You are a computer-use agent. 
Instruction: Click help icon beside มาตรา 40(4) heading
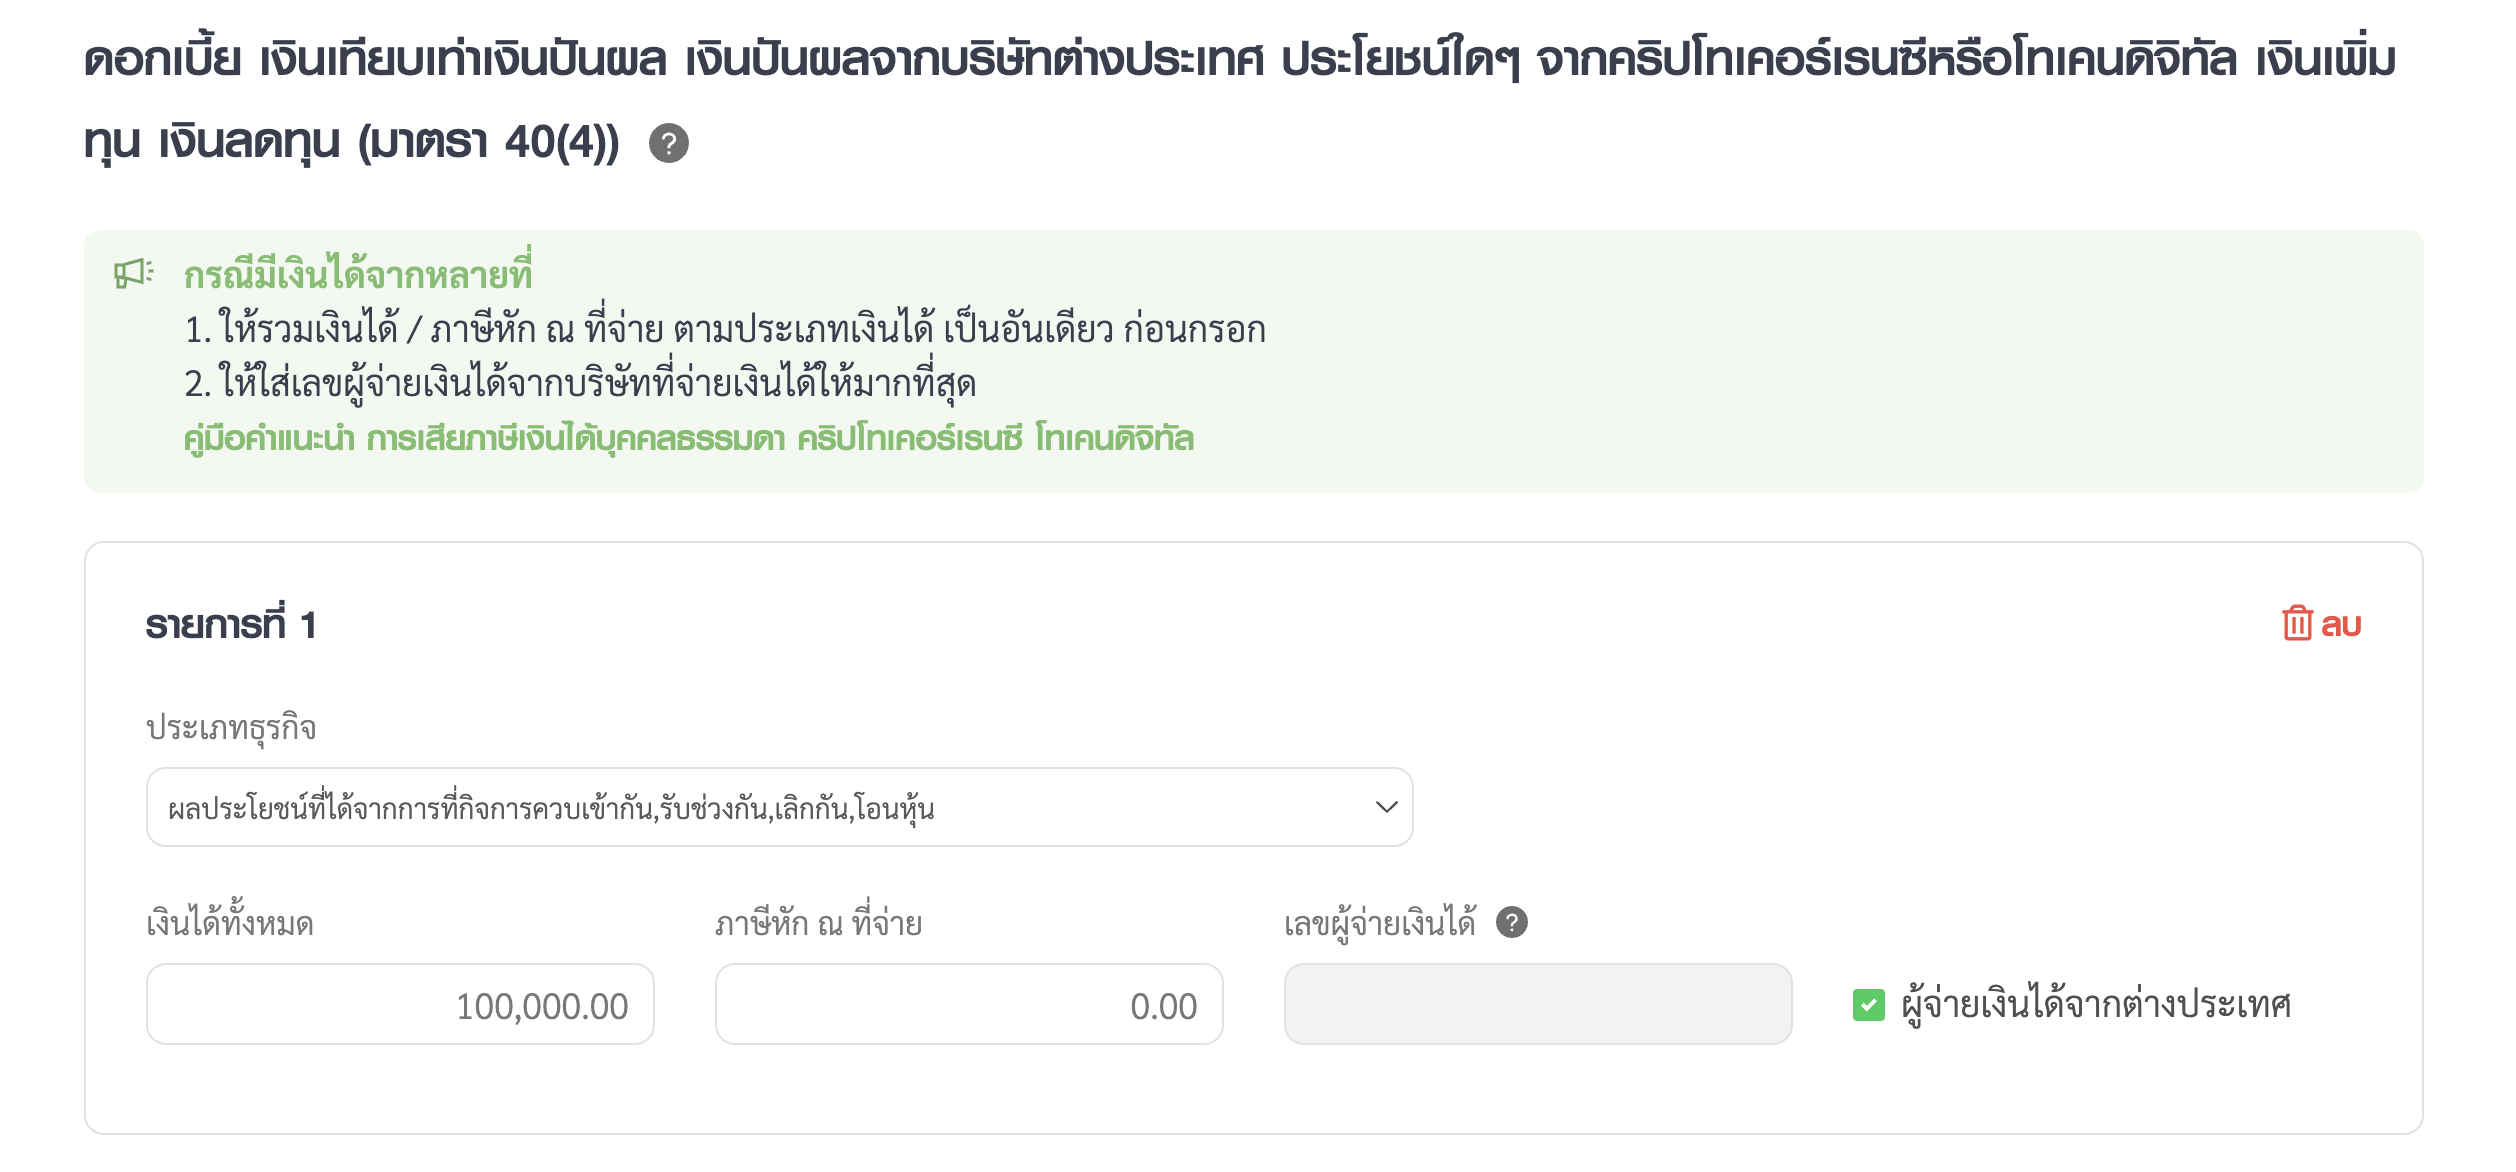(x=668, y=143)
